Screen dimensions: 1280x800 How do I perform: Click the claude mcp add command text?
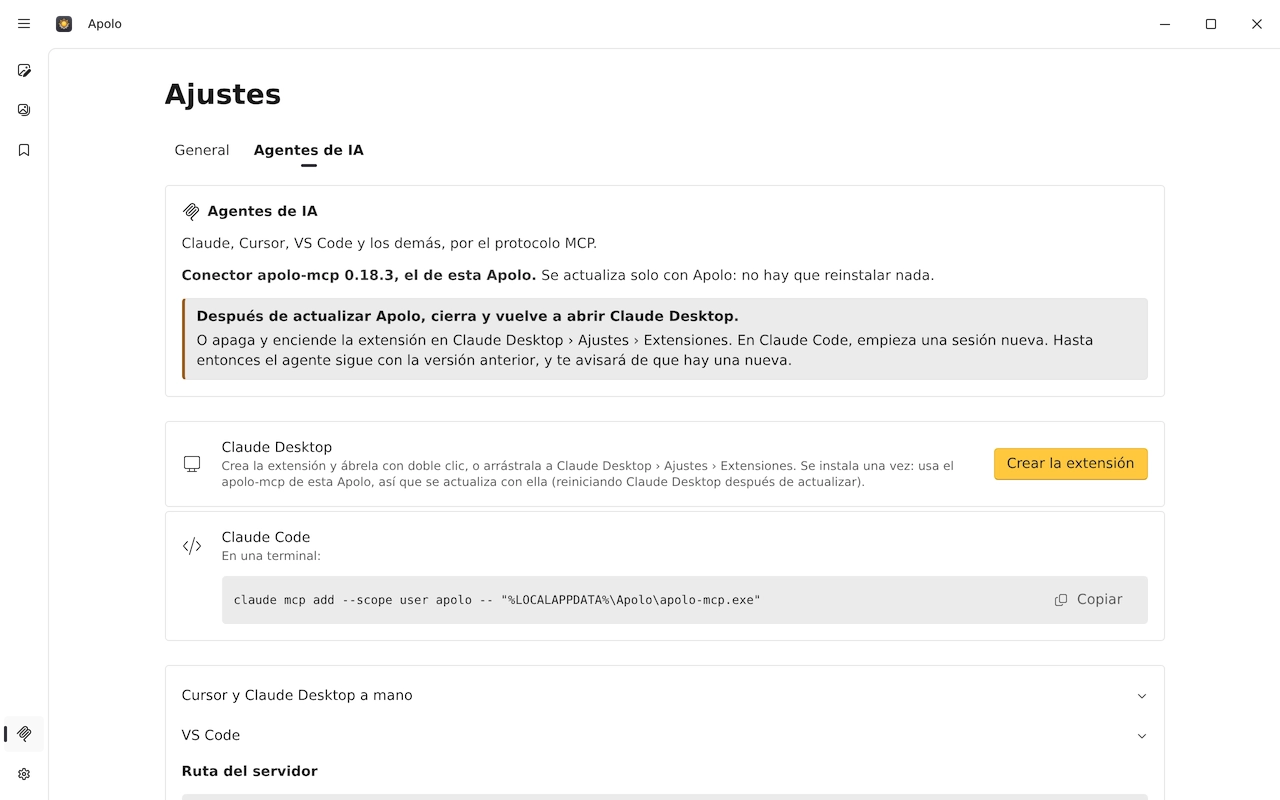[497, 600]
